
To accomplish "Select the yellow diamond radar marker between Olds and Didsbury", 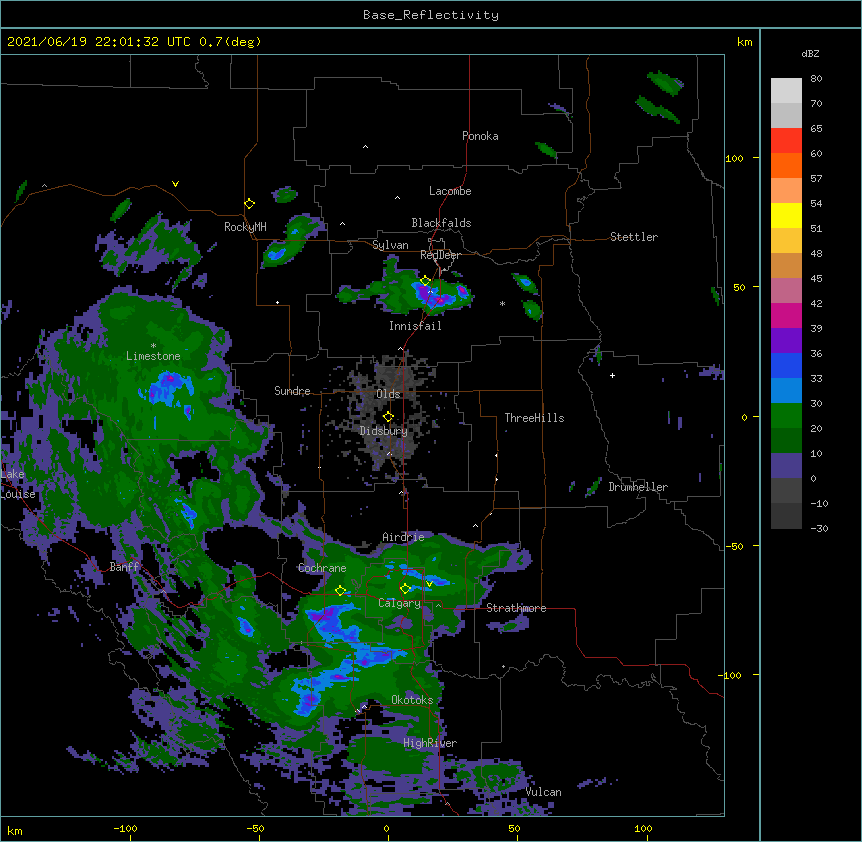I will tap(388, 417).
